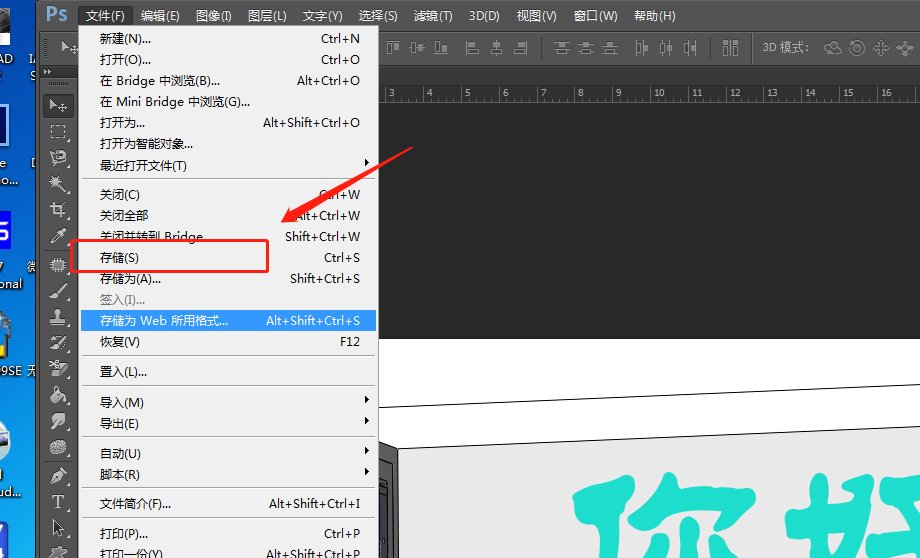920x558 pixels.
Task: Select the Crop tool
Action: [58, 209]
